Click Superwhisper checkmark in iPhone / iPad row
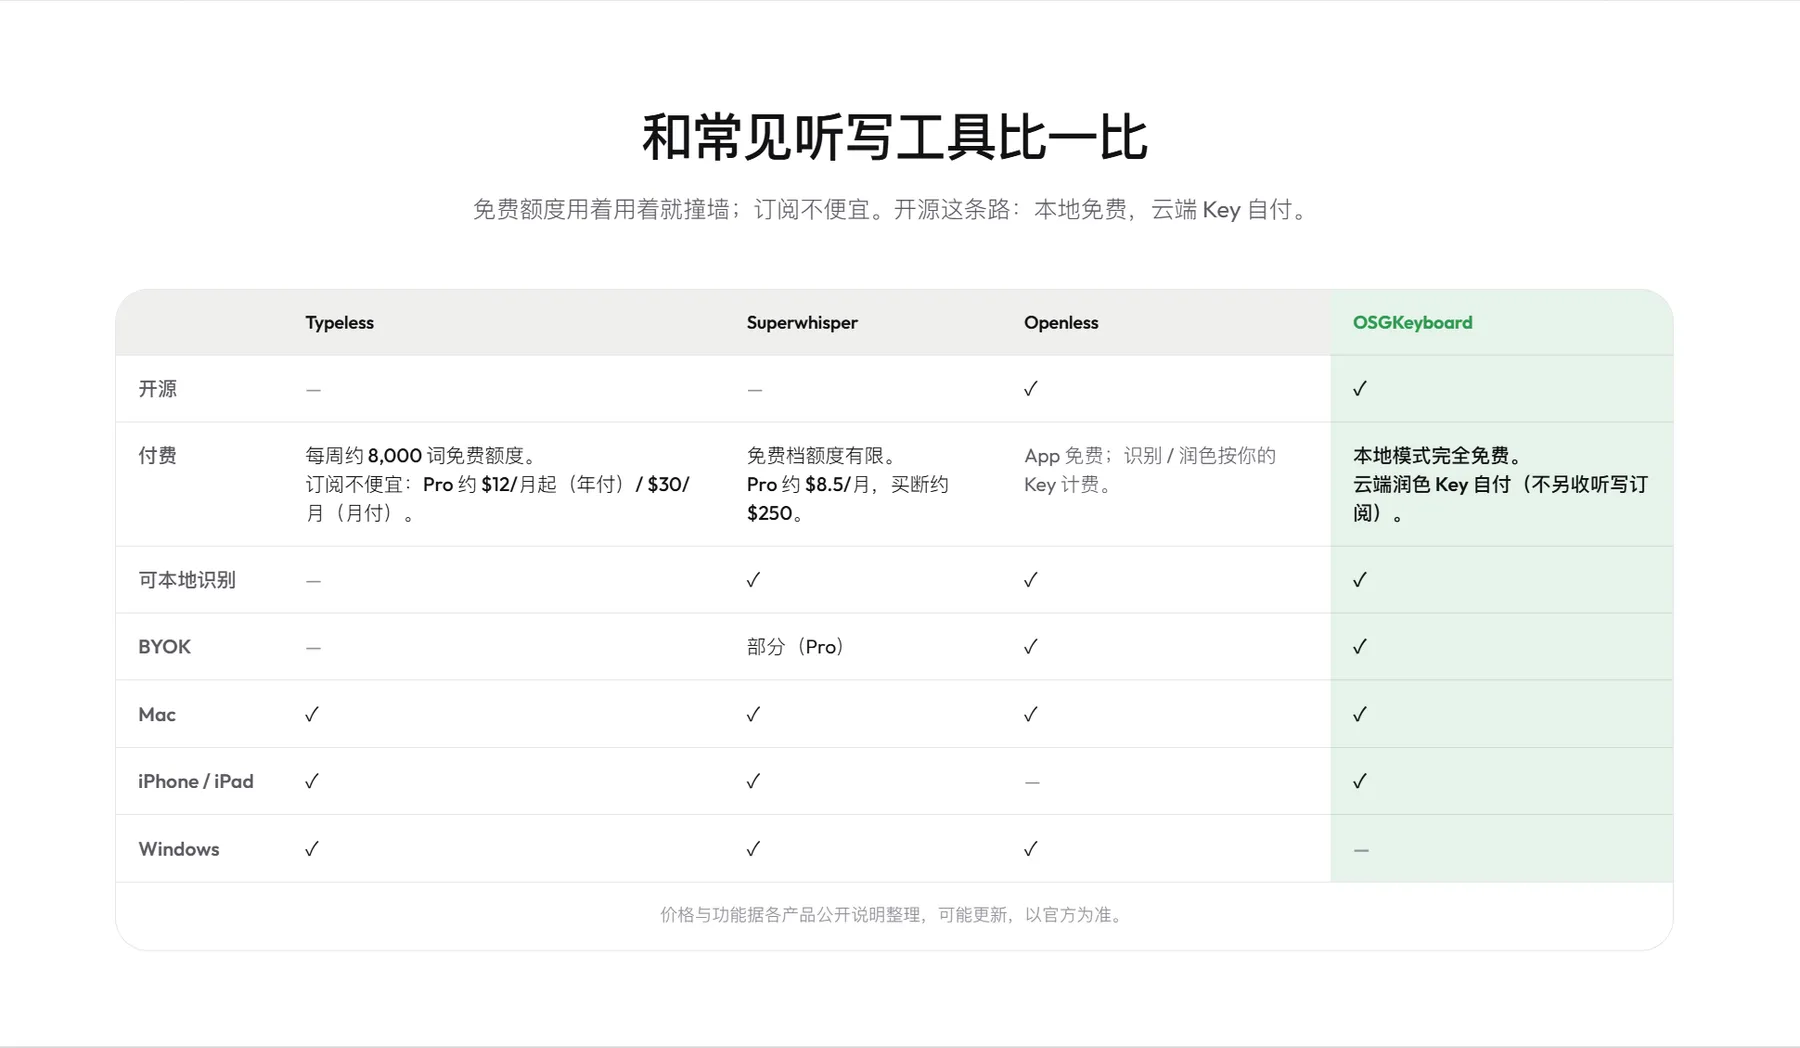The width and height of the screenshot is (1800, 1048). (754, 781)
